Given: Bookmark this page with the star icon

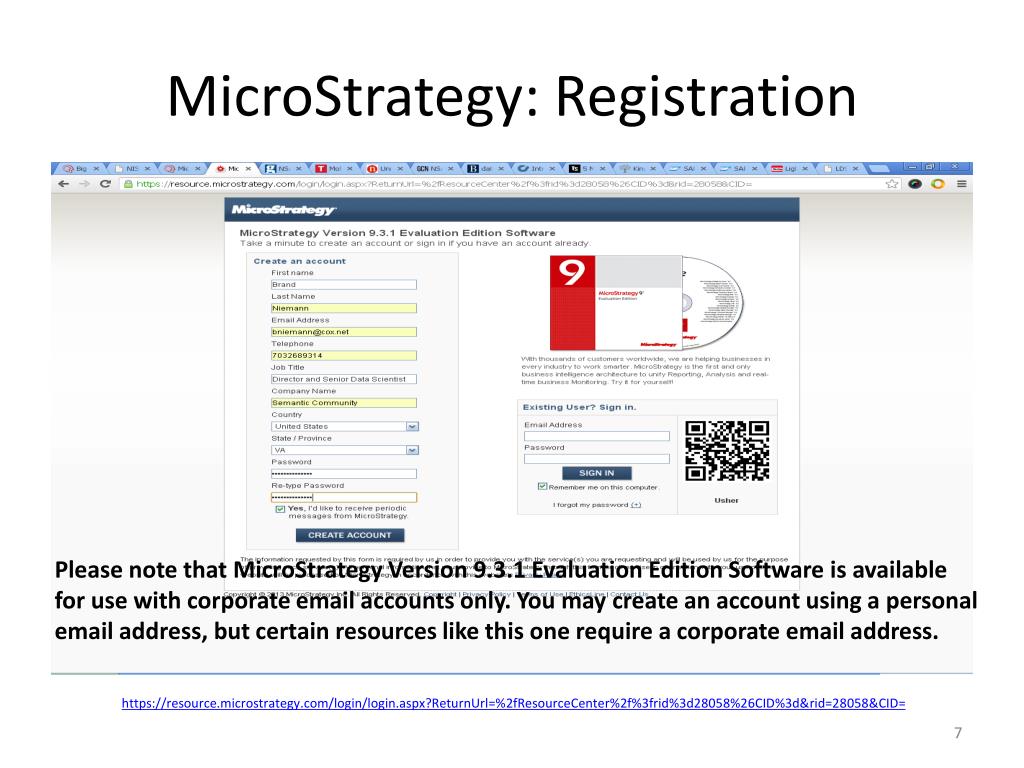Looking at the screenshot, I should tap(892, 184).
